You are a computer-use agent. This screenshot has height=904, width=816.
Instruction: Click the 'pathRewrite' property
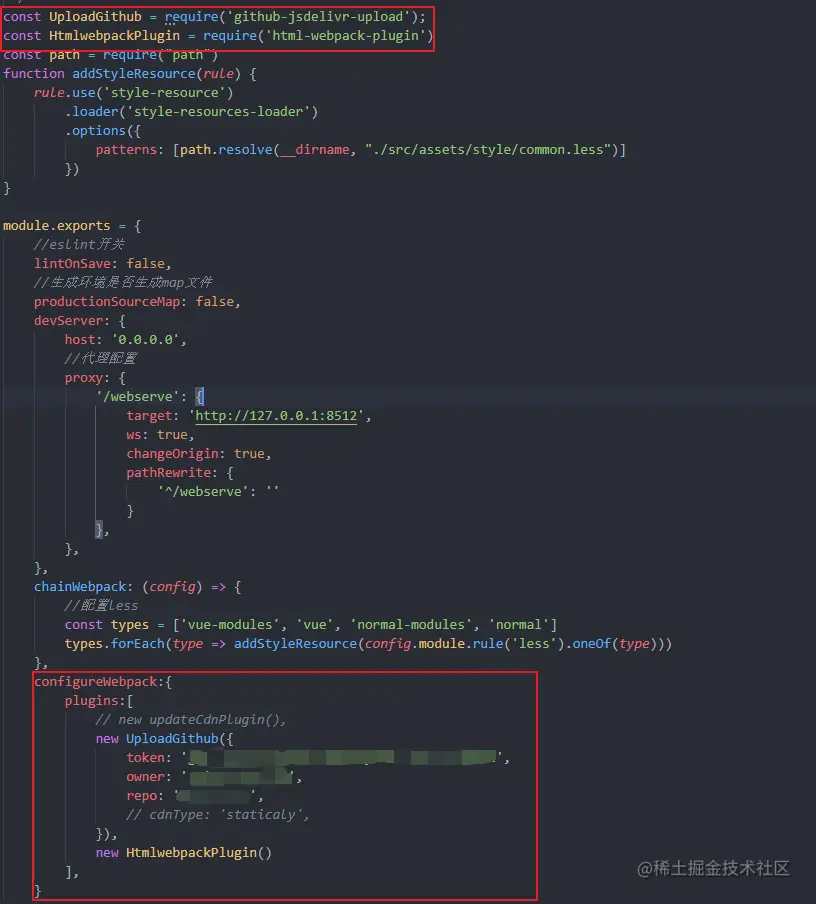(x=168, y=473)
